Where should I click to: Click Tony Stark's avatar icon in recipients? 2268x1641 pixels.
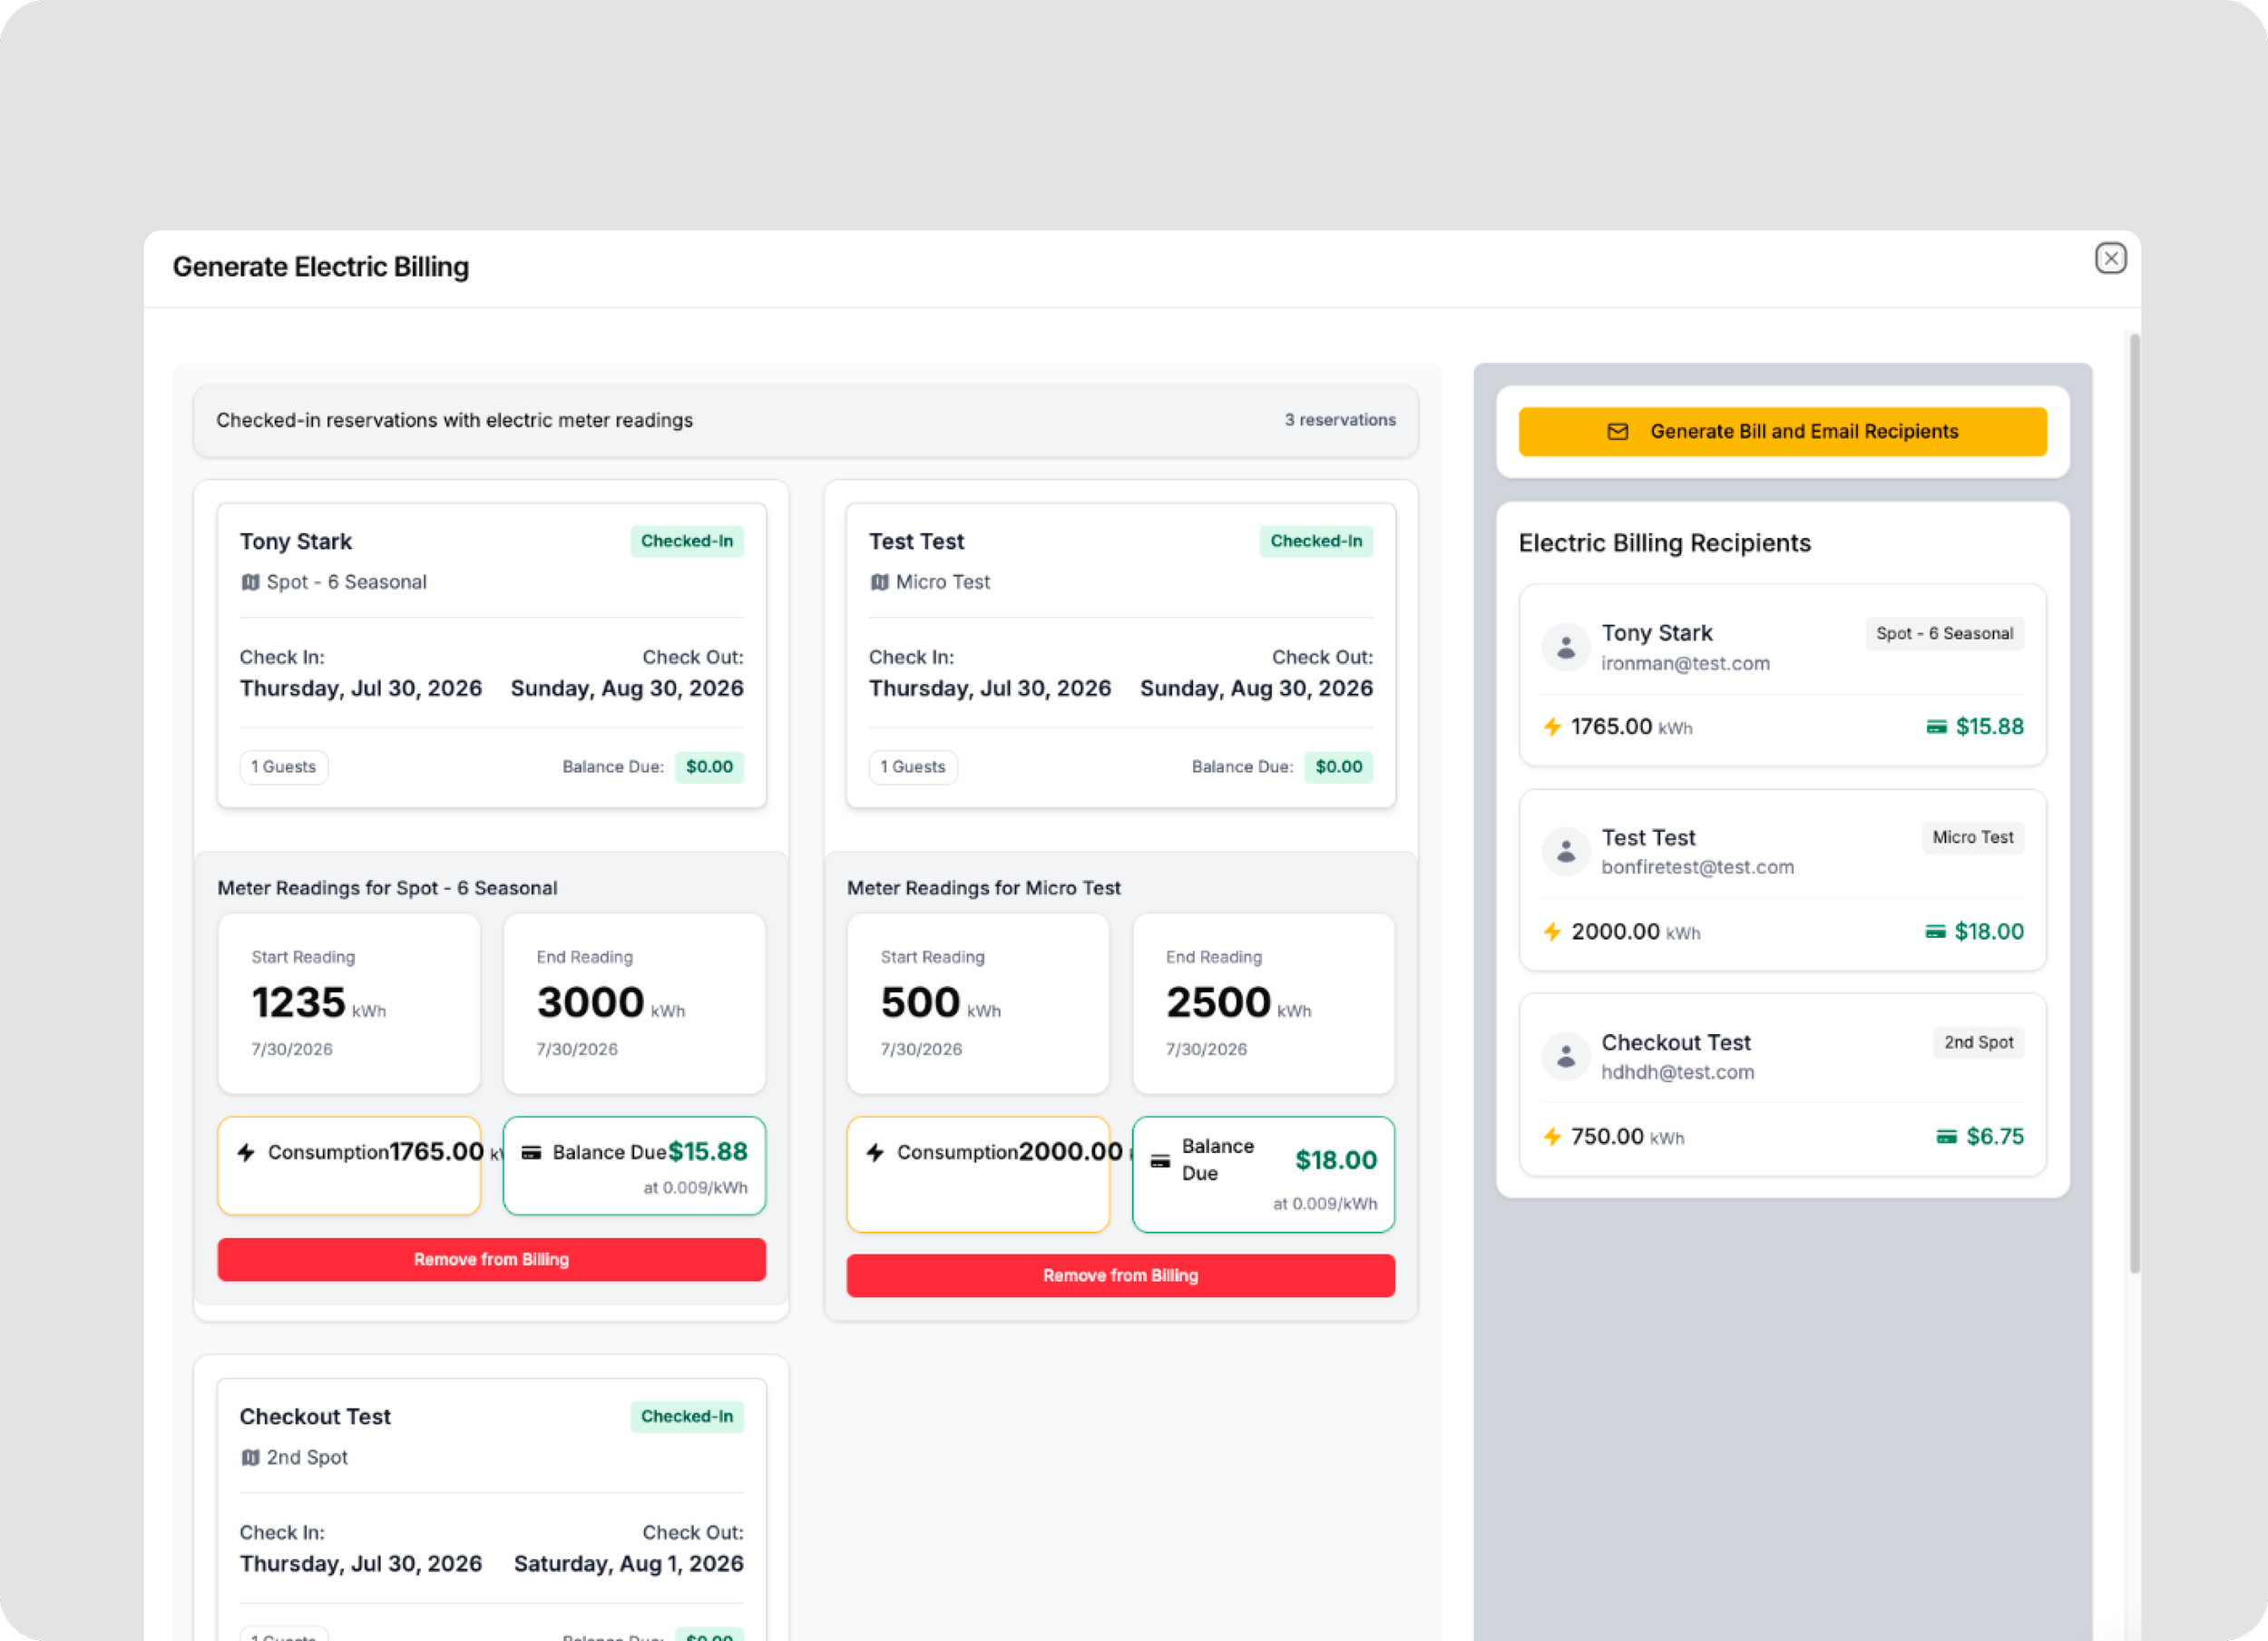[1565, 647]
